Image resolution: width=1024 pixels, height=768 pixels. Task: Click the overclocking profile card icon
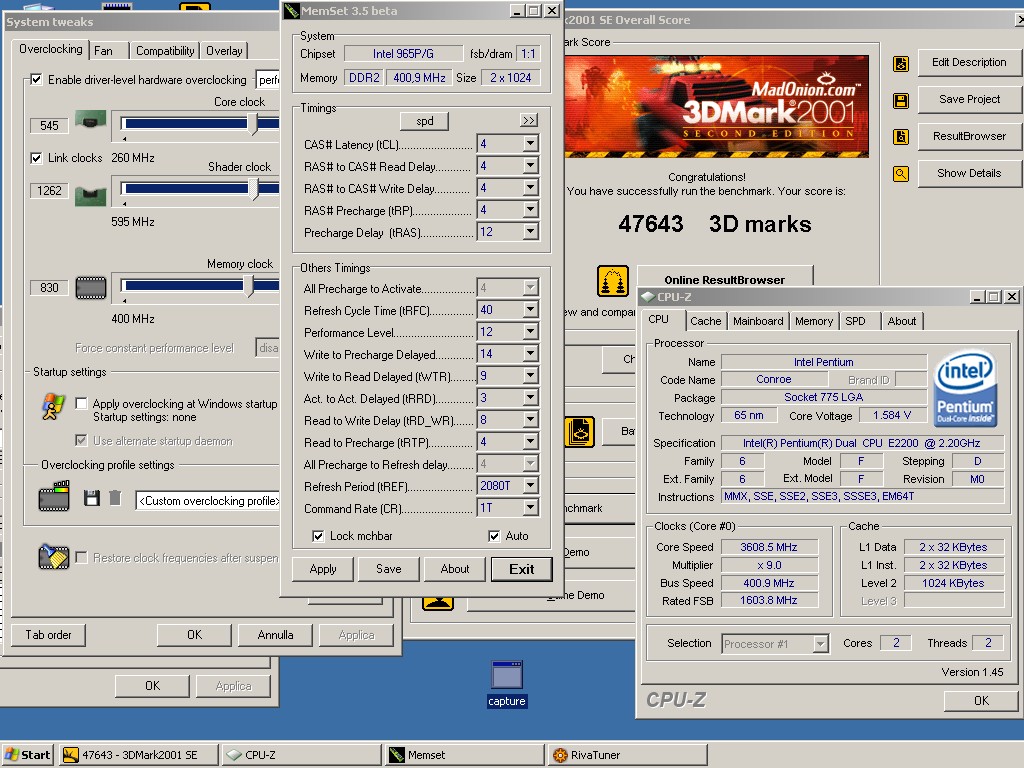tap(54, 496)
